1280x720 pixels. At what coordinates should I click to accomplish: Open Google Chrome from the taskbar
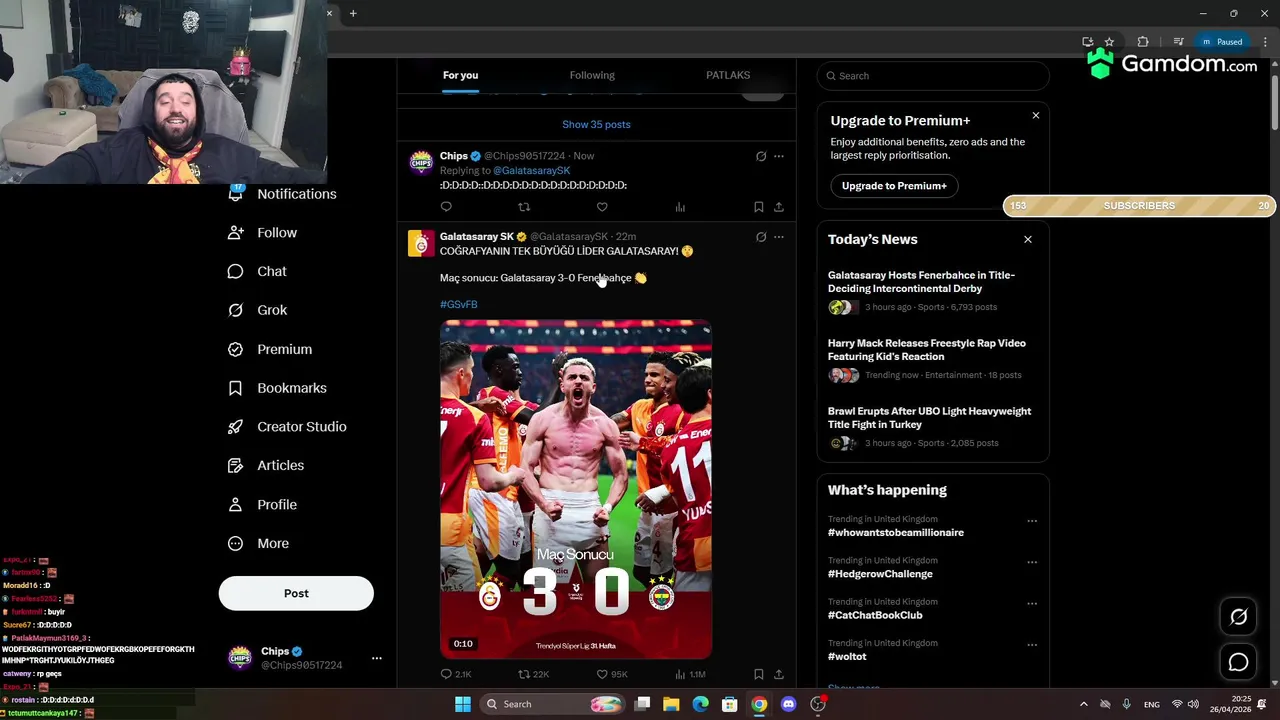click(759, 704)
